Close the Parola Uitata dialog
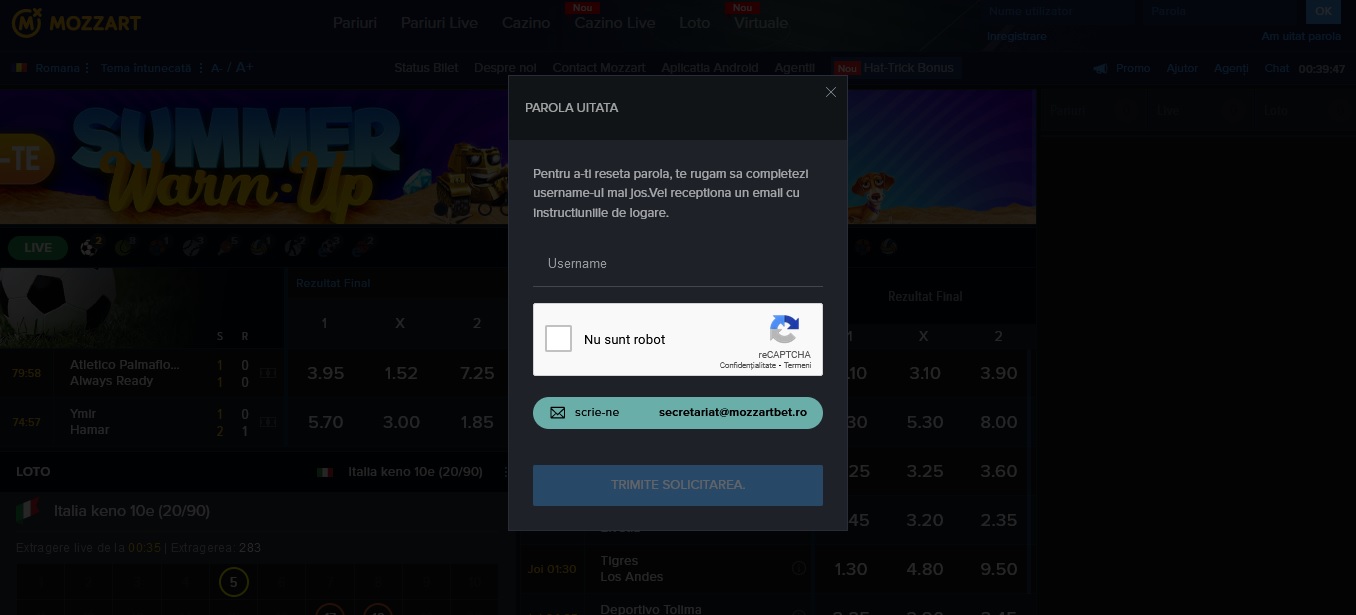Viewport: 1356px width, 615px height. click(x=830, y=92)
